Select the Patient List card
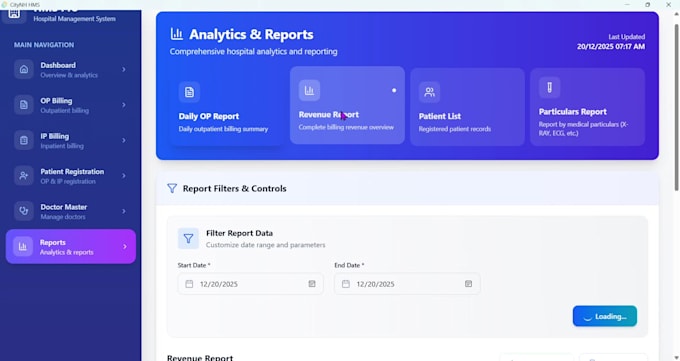Image resolution: width=680 pixels, height=361 pixels. (x=468, y=107)
